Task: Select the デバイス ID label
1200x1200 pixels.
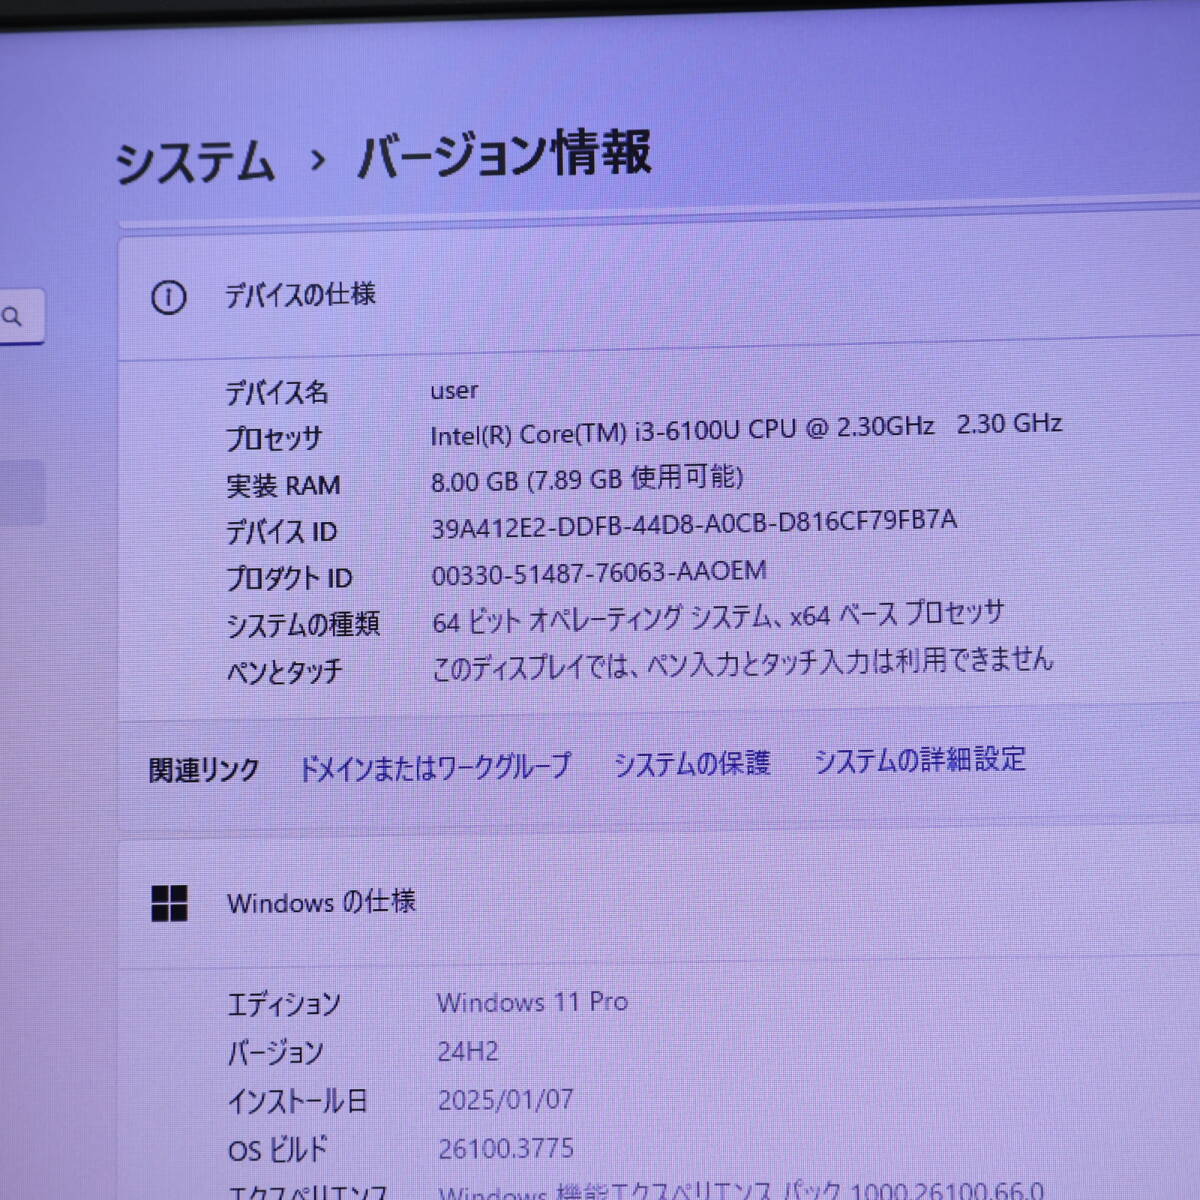Action: (x=281, y=532)
